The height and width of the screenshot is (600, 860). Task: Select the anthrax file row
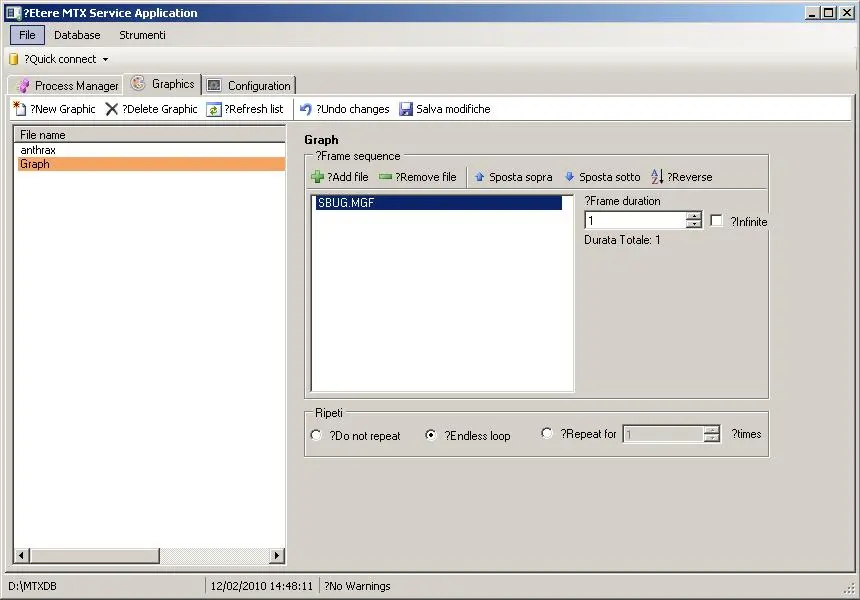click(x=151, y=150)
